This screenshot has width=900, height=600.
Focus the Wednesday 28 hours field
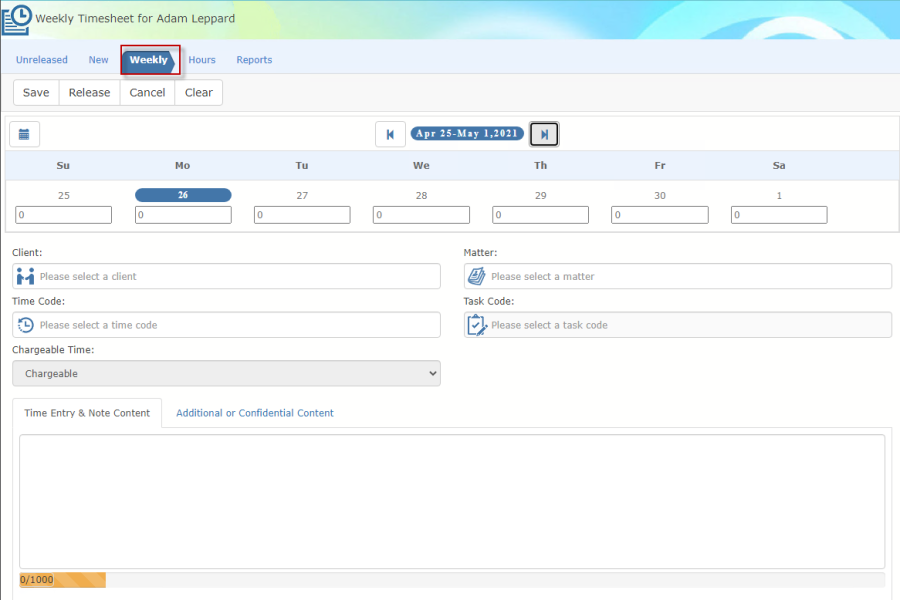point(421,215)
